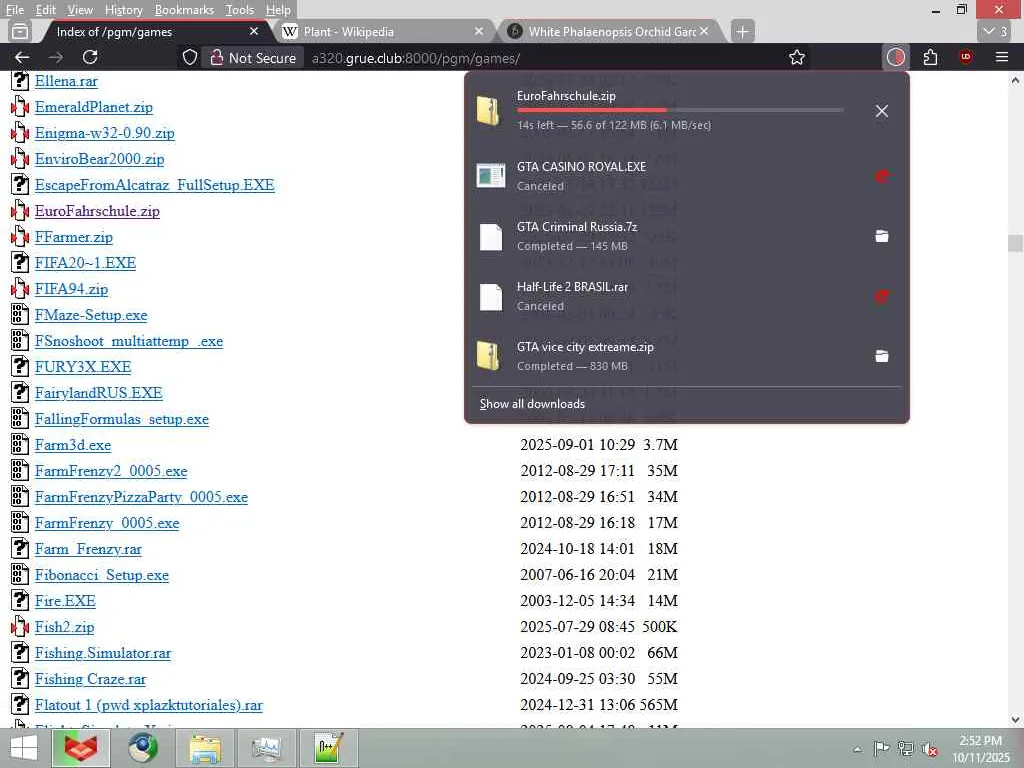Open the tab overview button left of tabs

(20, 31)
